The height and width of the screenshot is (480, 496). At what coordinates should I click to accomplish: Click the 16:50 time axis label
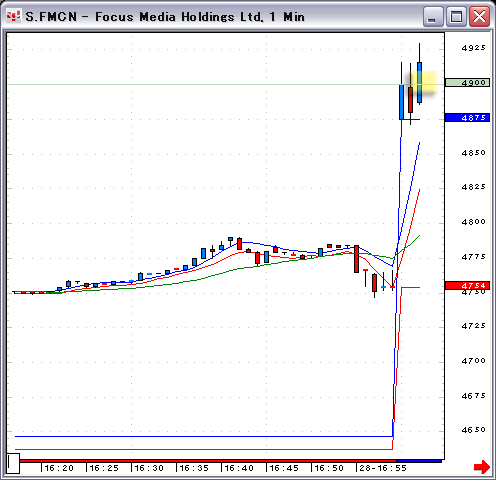[x=329, y=468]
